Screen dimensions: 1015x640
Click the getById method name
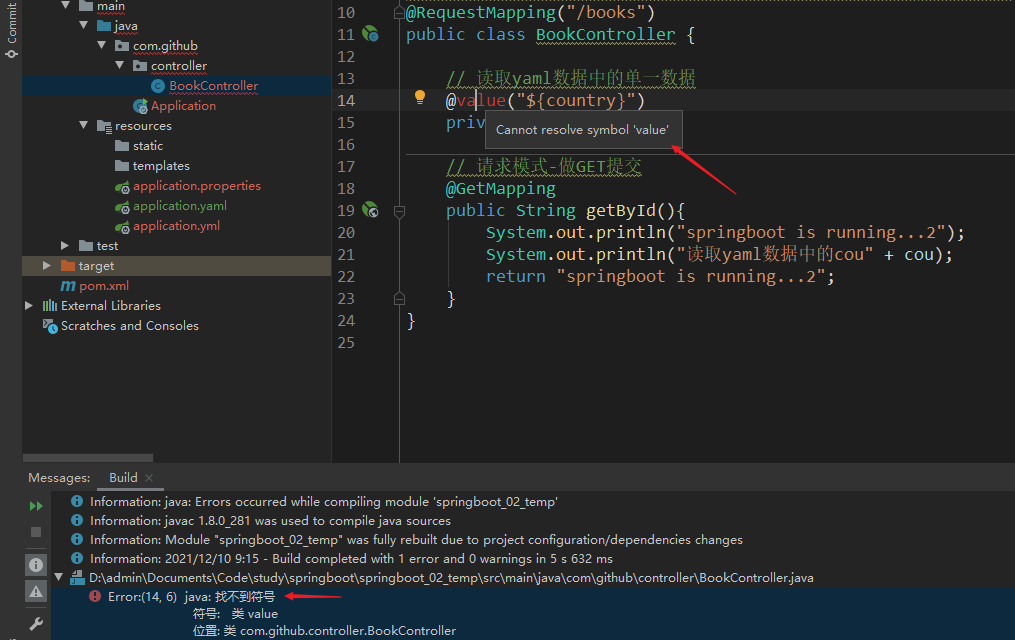tap(621, 210)
